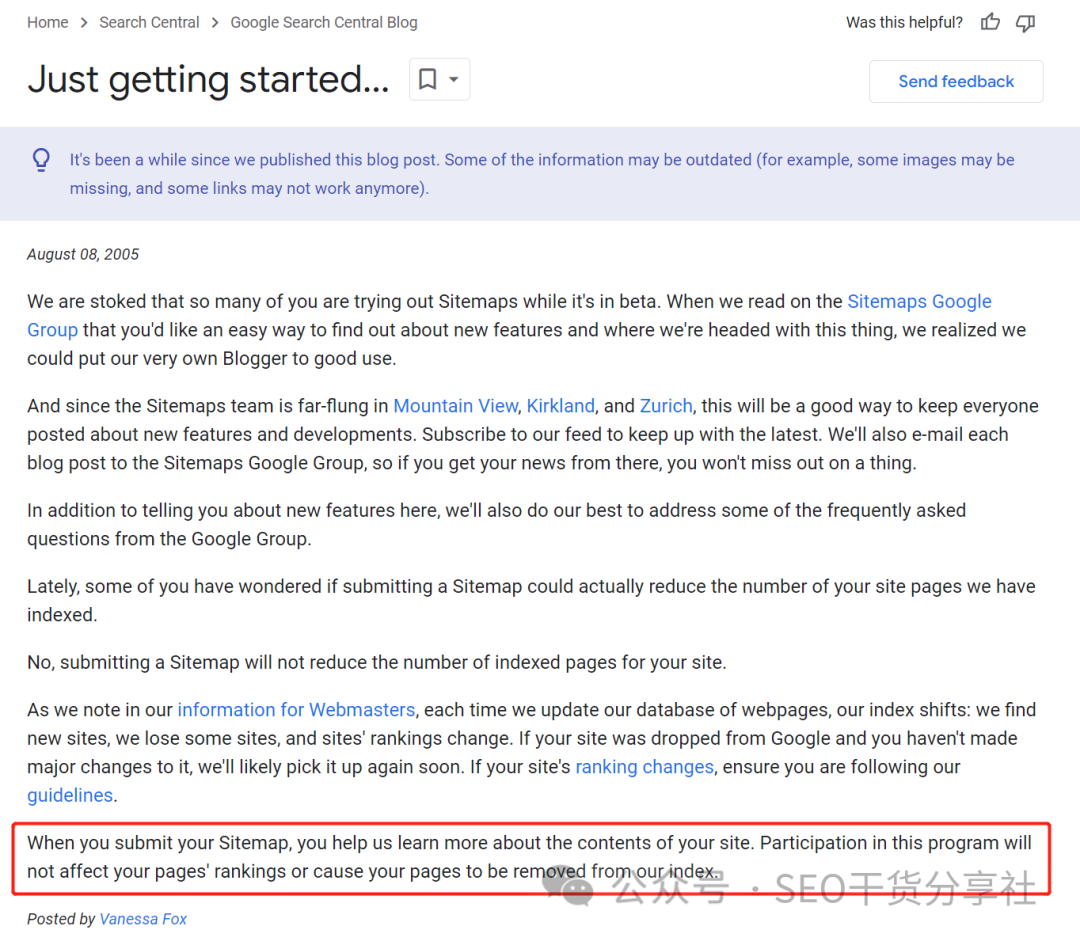Click the date 'August 08, 2005'

pos(83,254)
